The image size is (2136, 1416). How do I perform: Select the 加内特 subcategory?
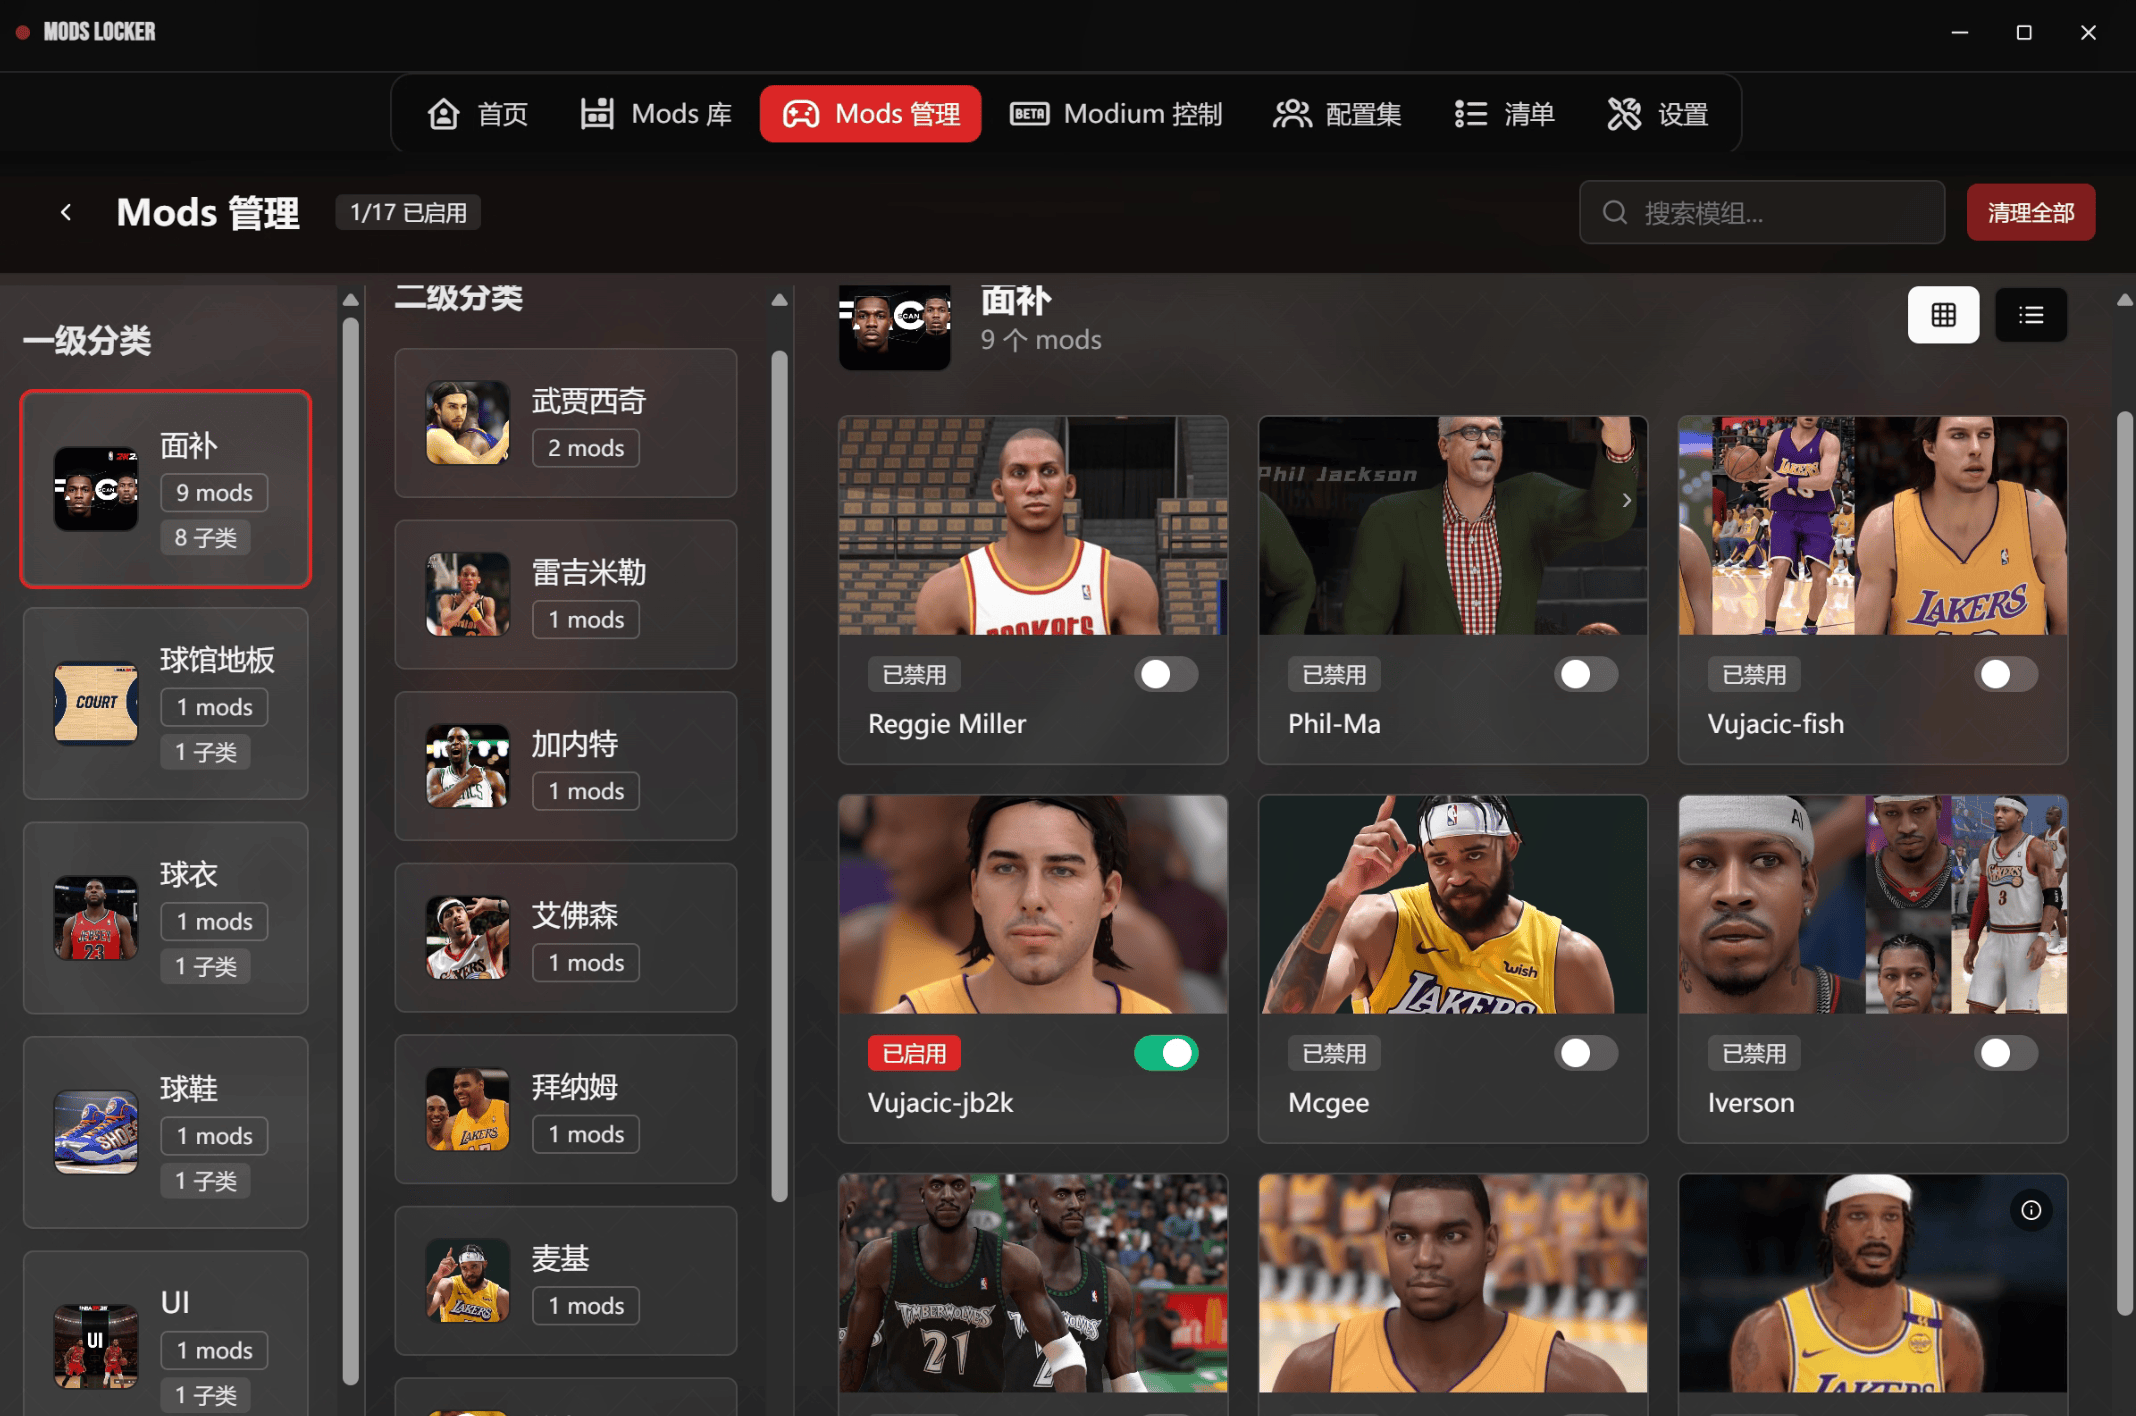click(566, 766)
